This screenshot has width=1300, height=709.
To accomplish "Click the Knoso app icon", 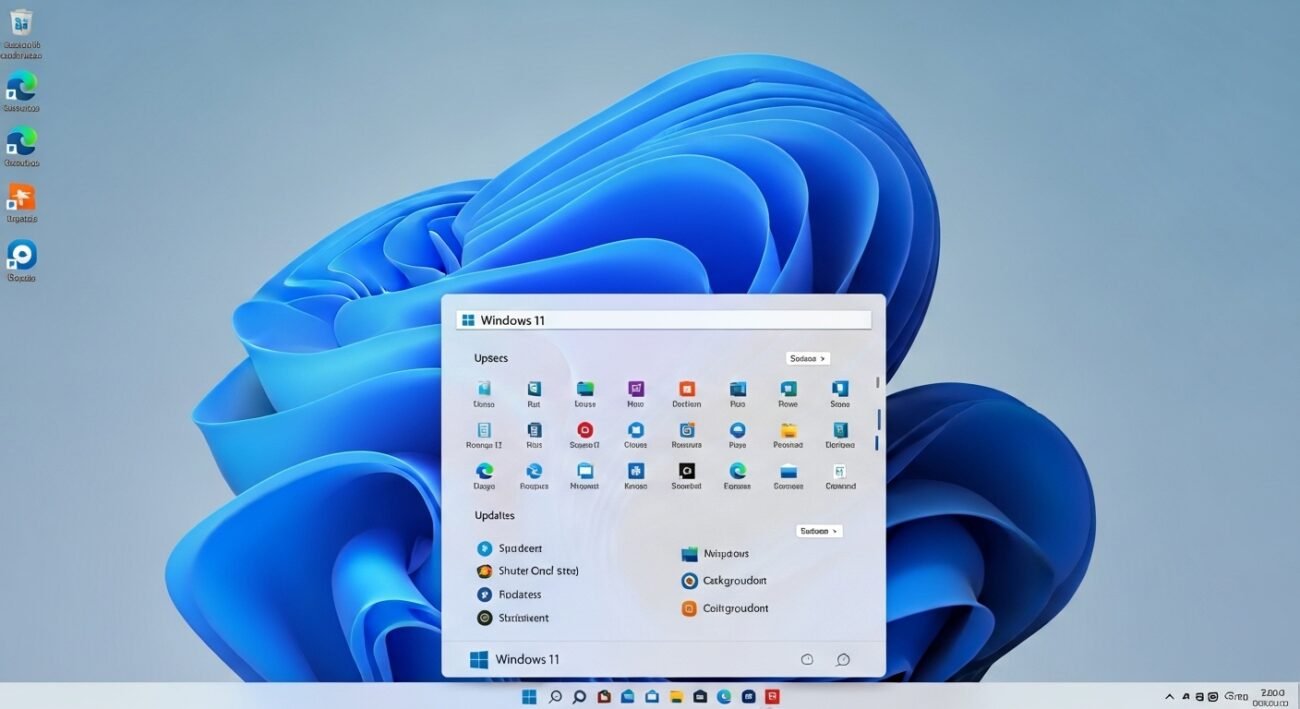I will click(x=635, y=471).
